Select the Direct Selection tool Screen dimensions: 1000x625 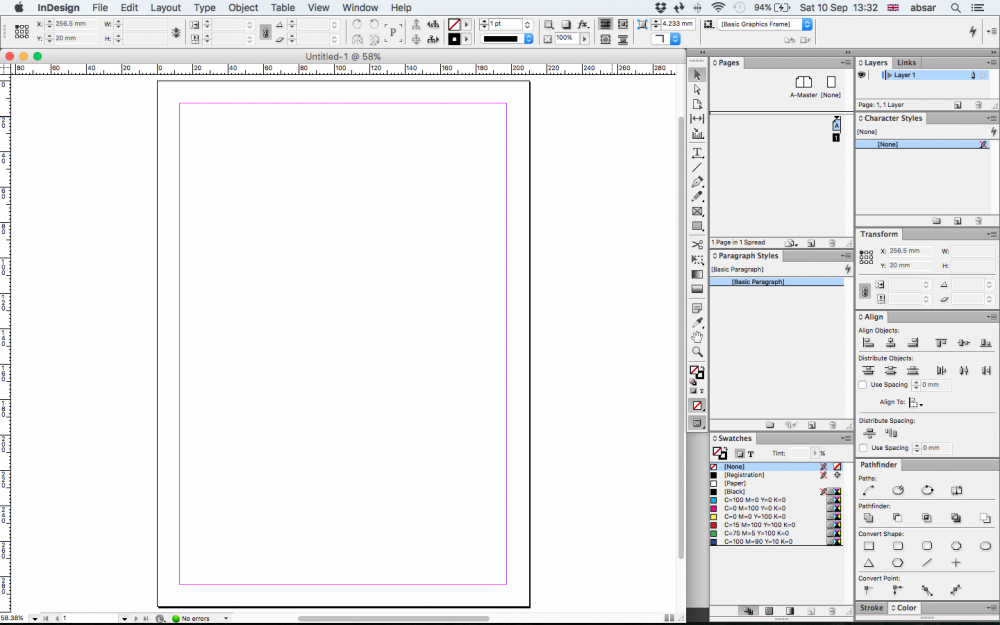697,89
